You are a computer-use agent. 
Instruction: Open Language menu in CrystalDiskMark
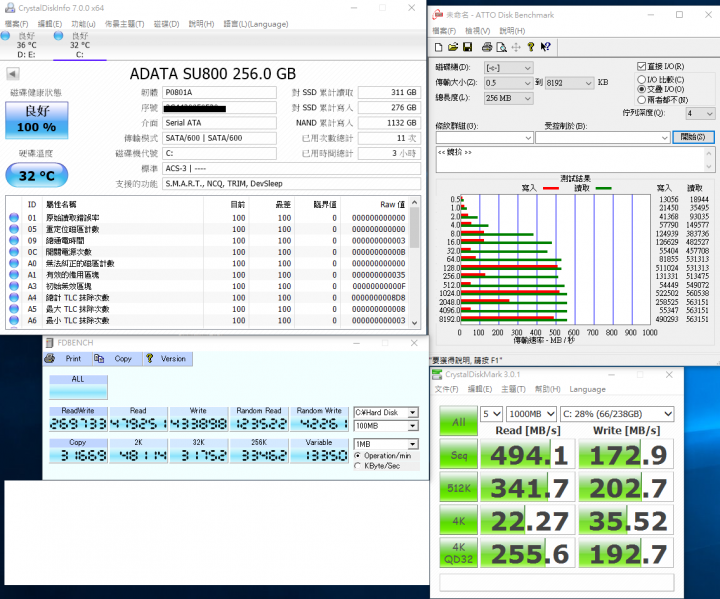click(x=587, y=389)
